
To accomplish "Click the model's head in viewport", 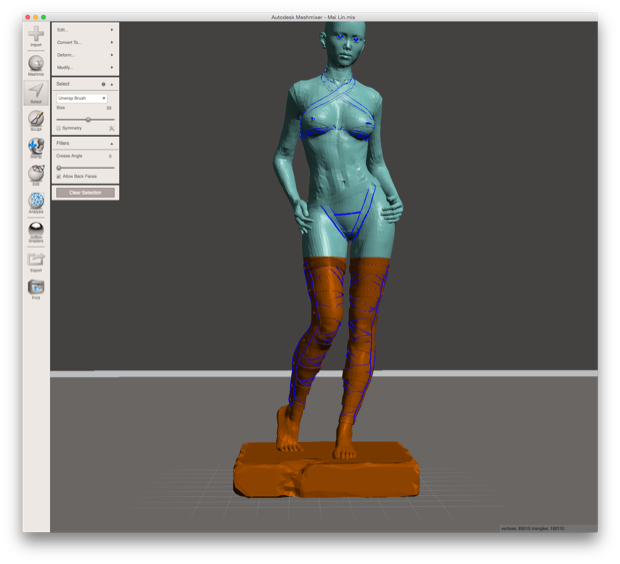I will (345, 43).
